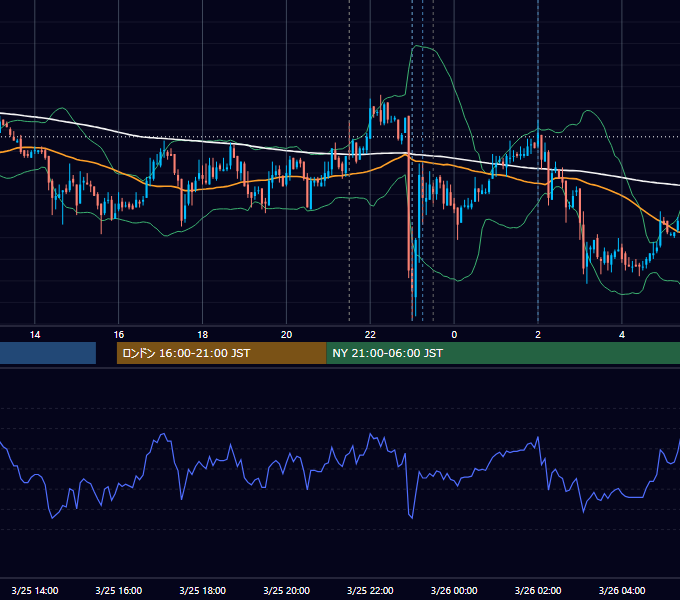The image size is (680, 600).
Task: Click the 3/25 16:00 bottom axis label
Action: pyautogui.click(x=118, y=590)
